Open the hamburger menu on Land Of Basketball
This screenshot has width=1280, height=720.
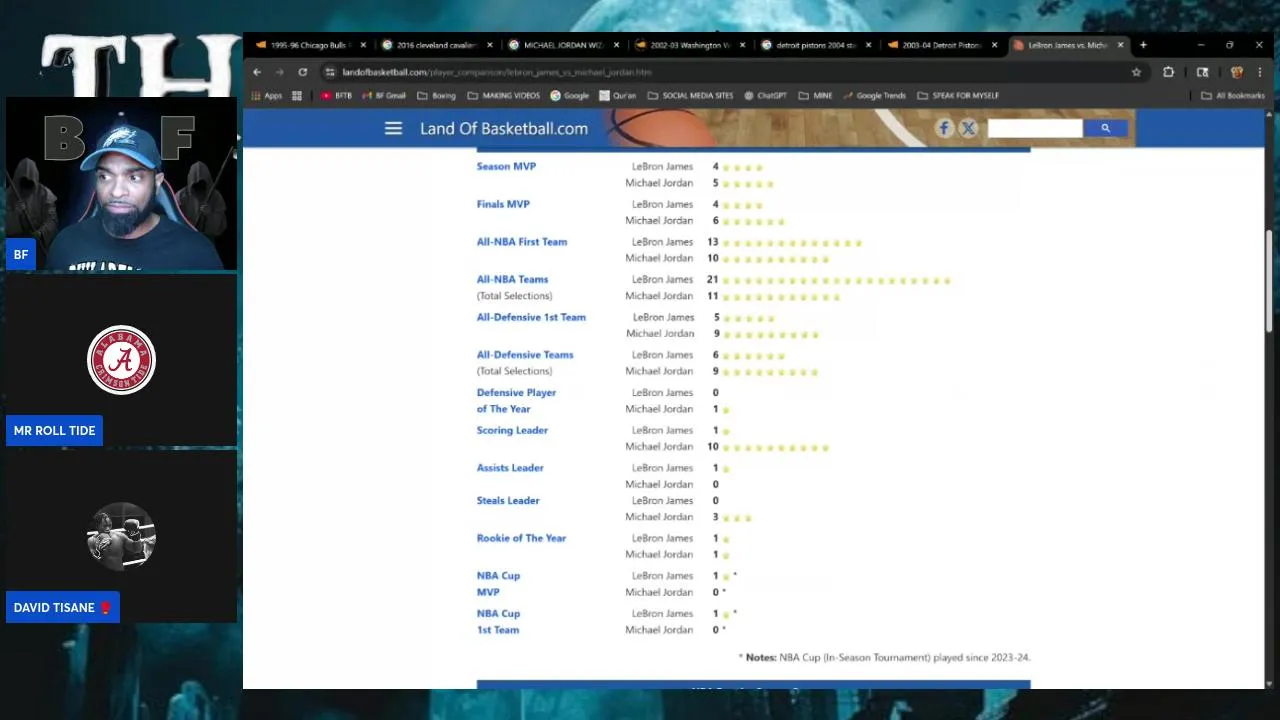pyautogui.click(x=393, y=128)
